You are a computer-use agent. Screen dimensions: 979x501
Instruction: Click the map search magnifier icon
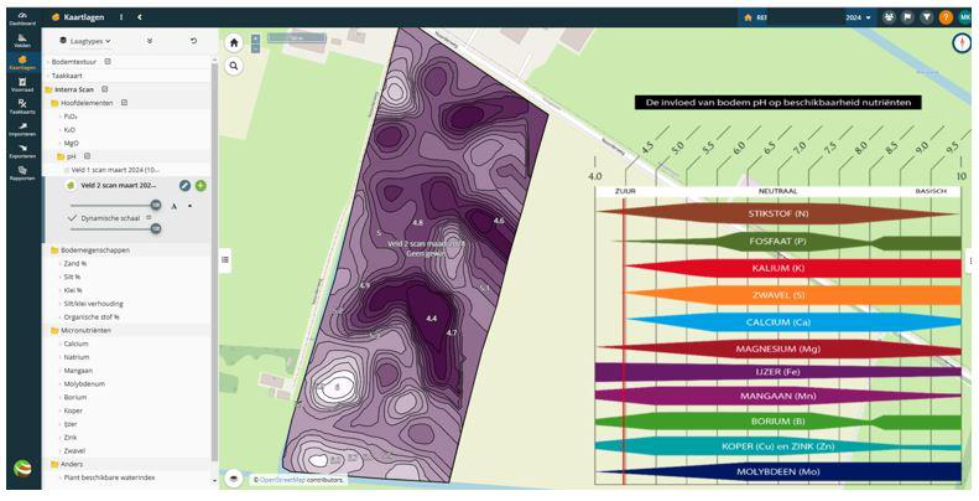pos(234,66)
